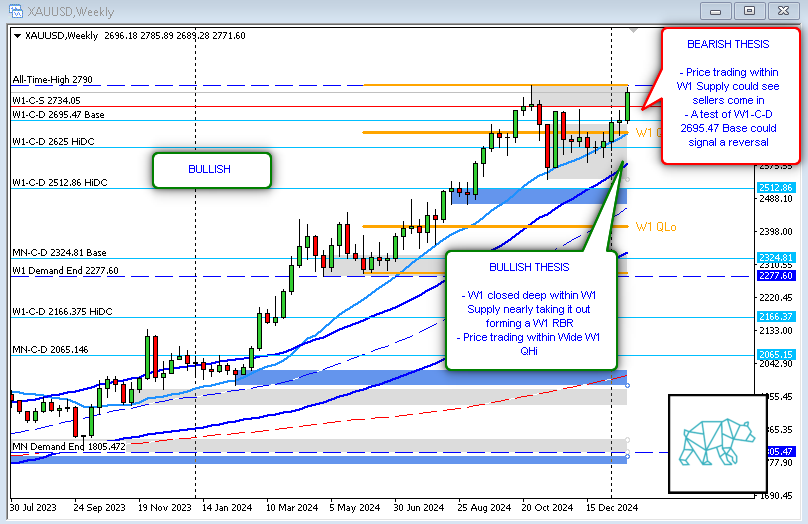Screen dimensions: 808x524
Task: Select the W1 Demand End 2277.60 label
Action: [65, 270]
